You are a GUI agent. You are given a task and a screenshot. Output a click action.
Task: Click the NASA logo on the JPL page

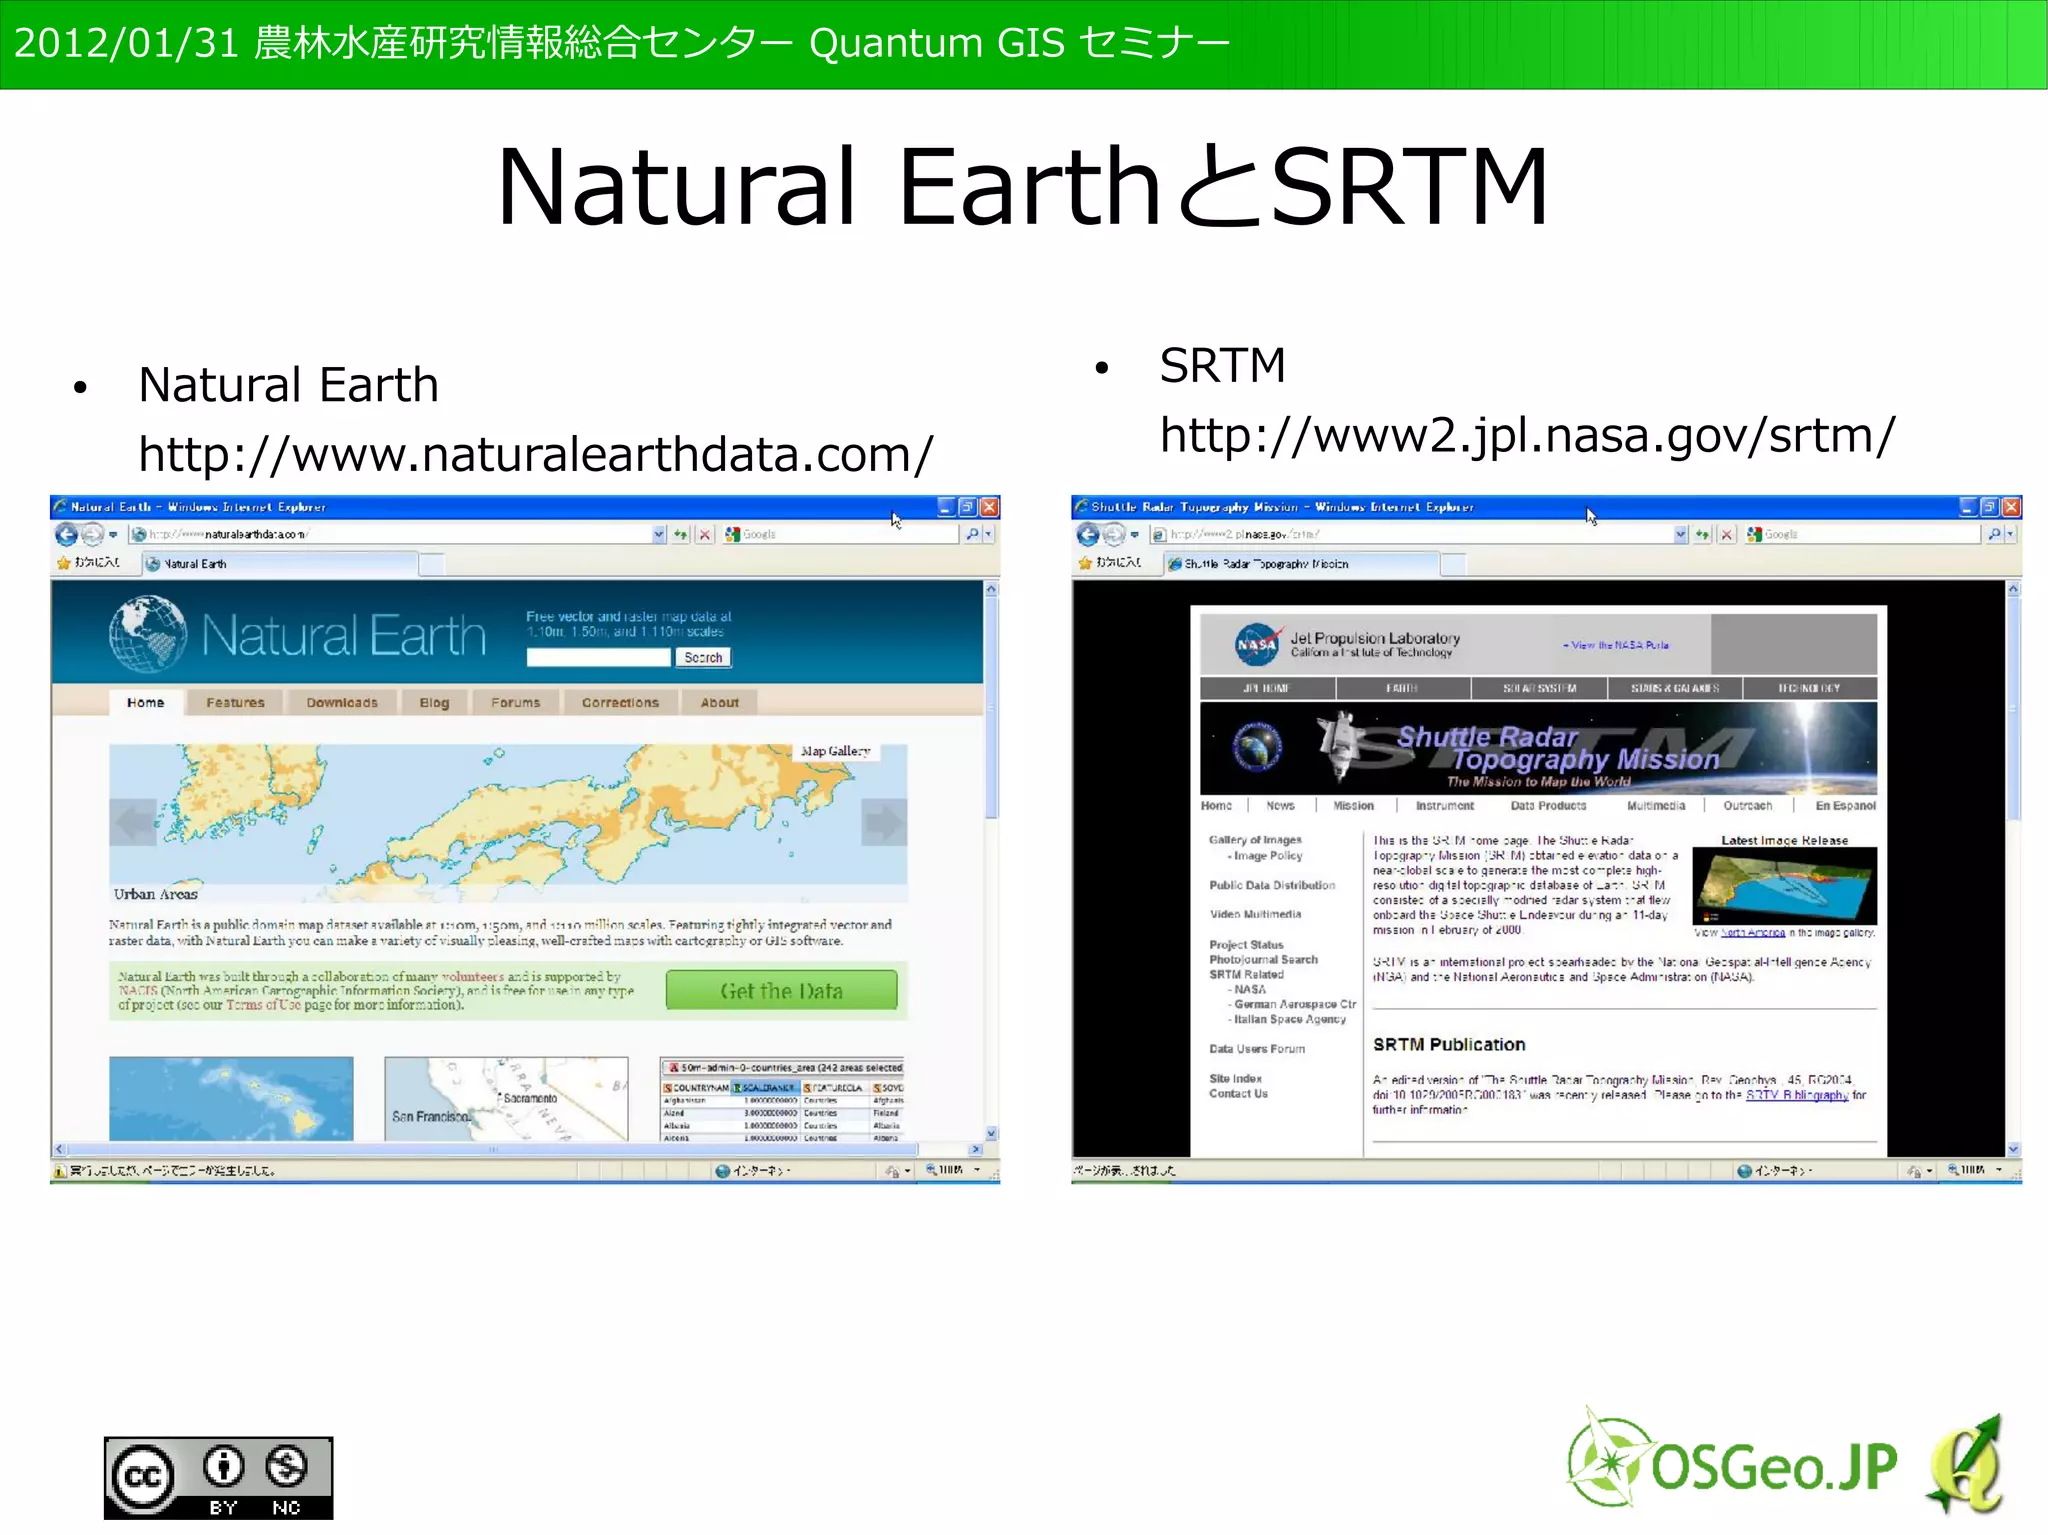(x=1257, y=645)
